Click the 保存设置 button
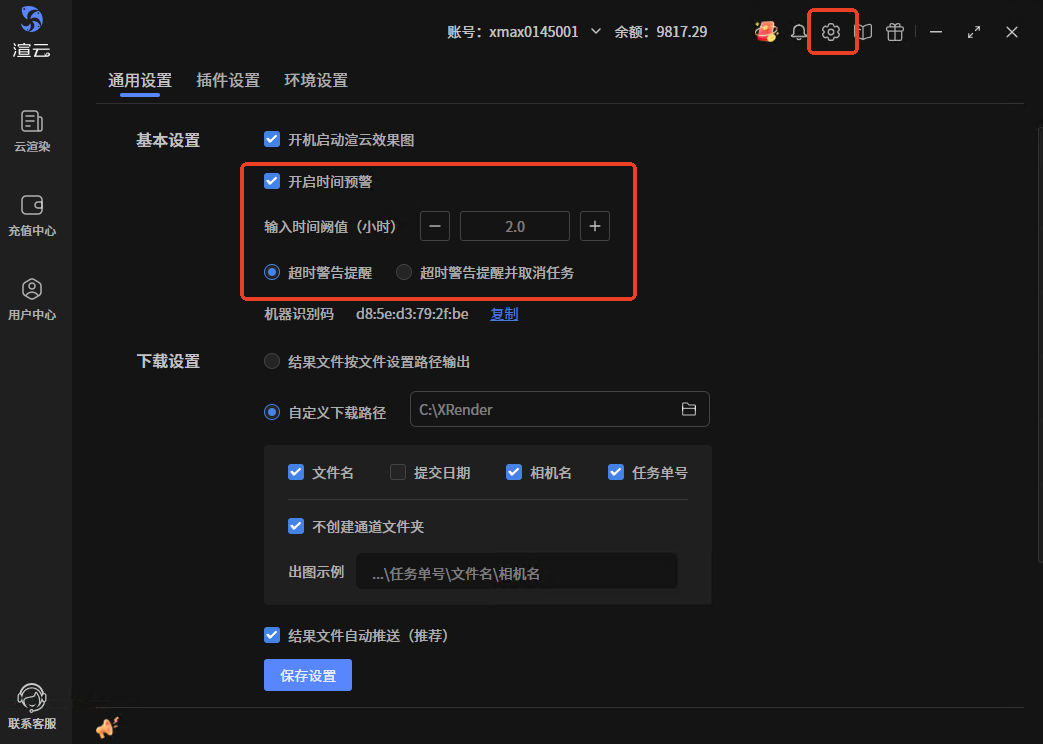 pyautogui.click(x=308, y=676)
